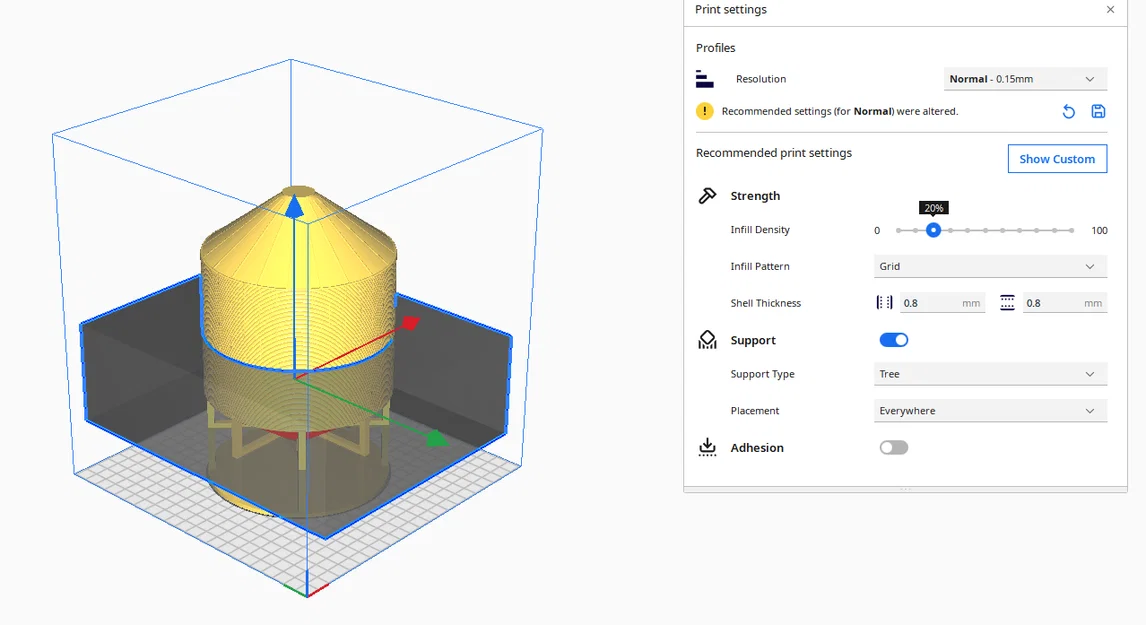Reset altered settings with undo arrow
This screenshot has width=1146, height=625.
1069,111
